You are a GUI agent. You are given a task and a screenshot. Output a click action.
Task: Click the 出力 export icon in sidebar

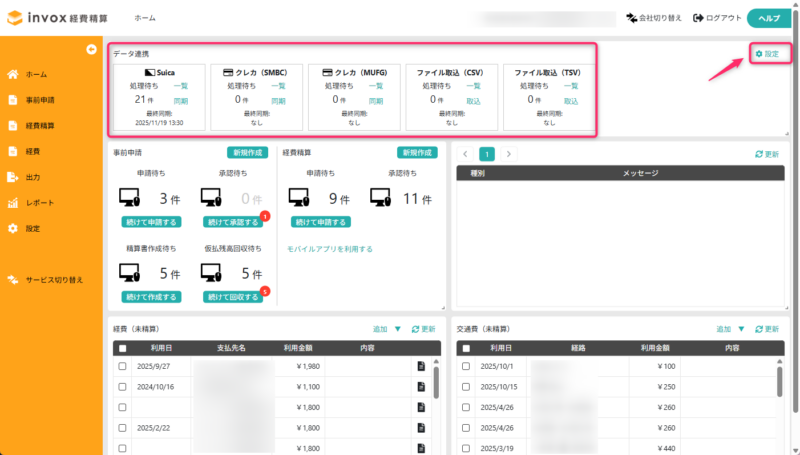[x=13, y=177]
